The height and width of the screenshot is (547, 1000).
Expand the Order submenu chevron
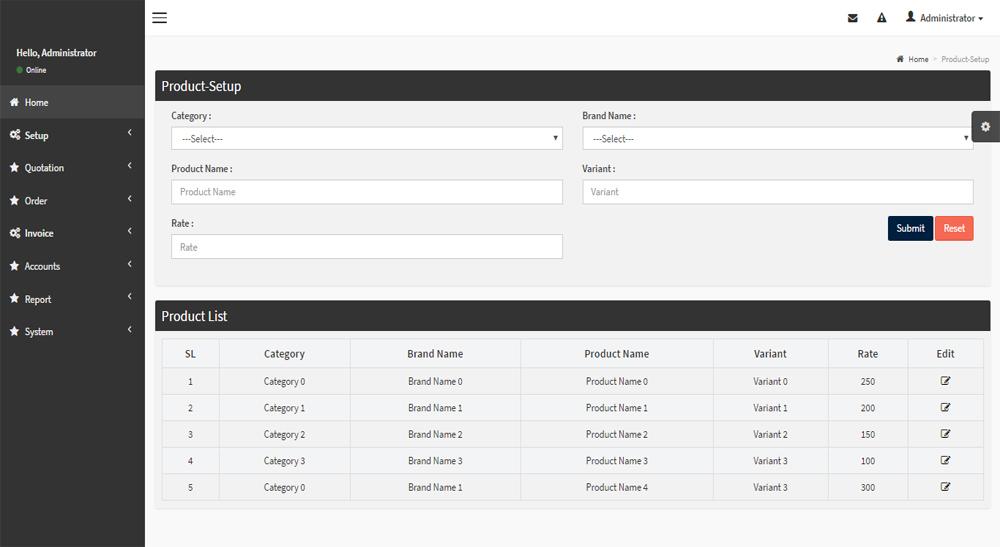pyautogui.click(x=129, y=198)
